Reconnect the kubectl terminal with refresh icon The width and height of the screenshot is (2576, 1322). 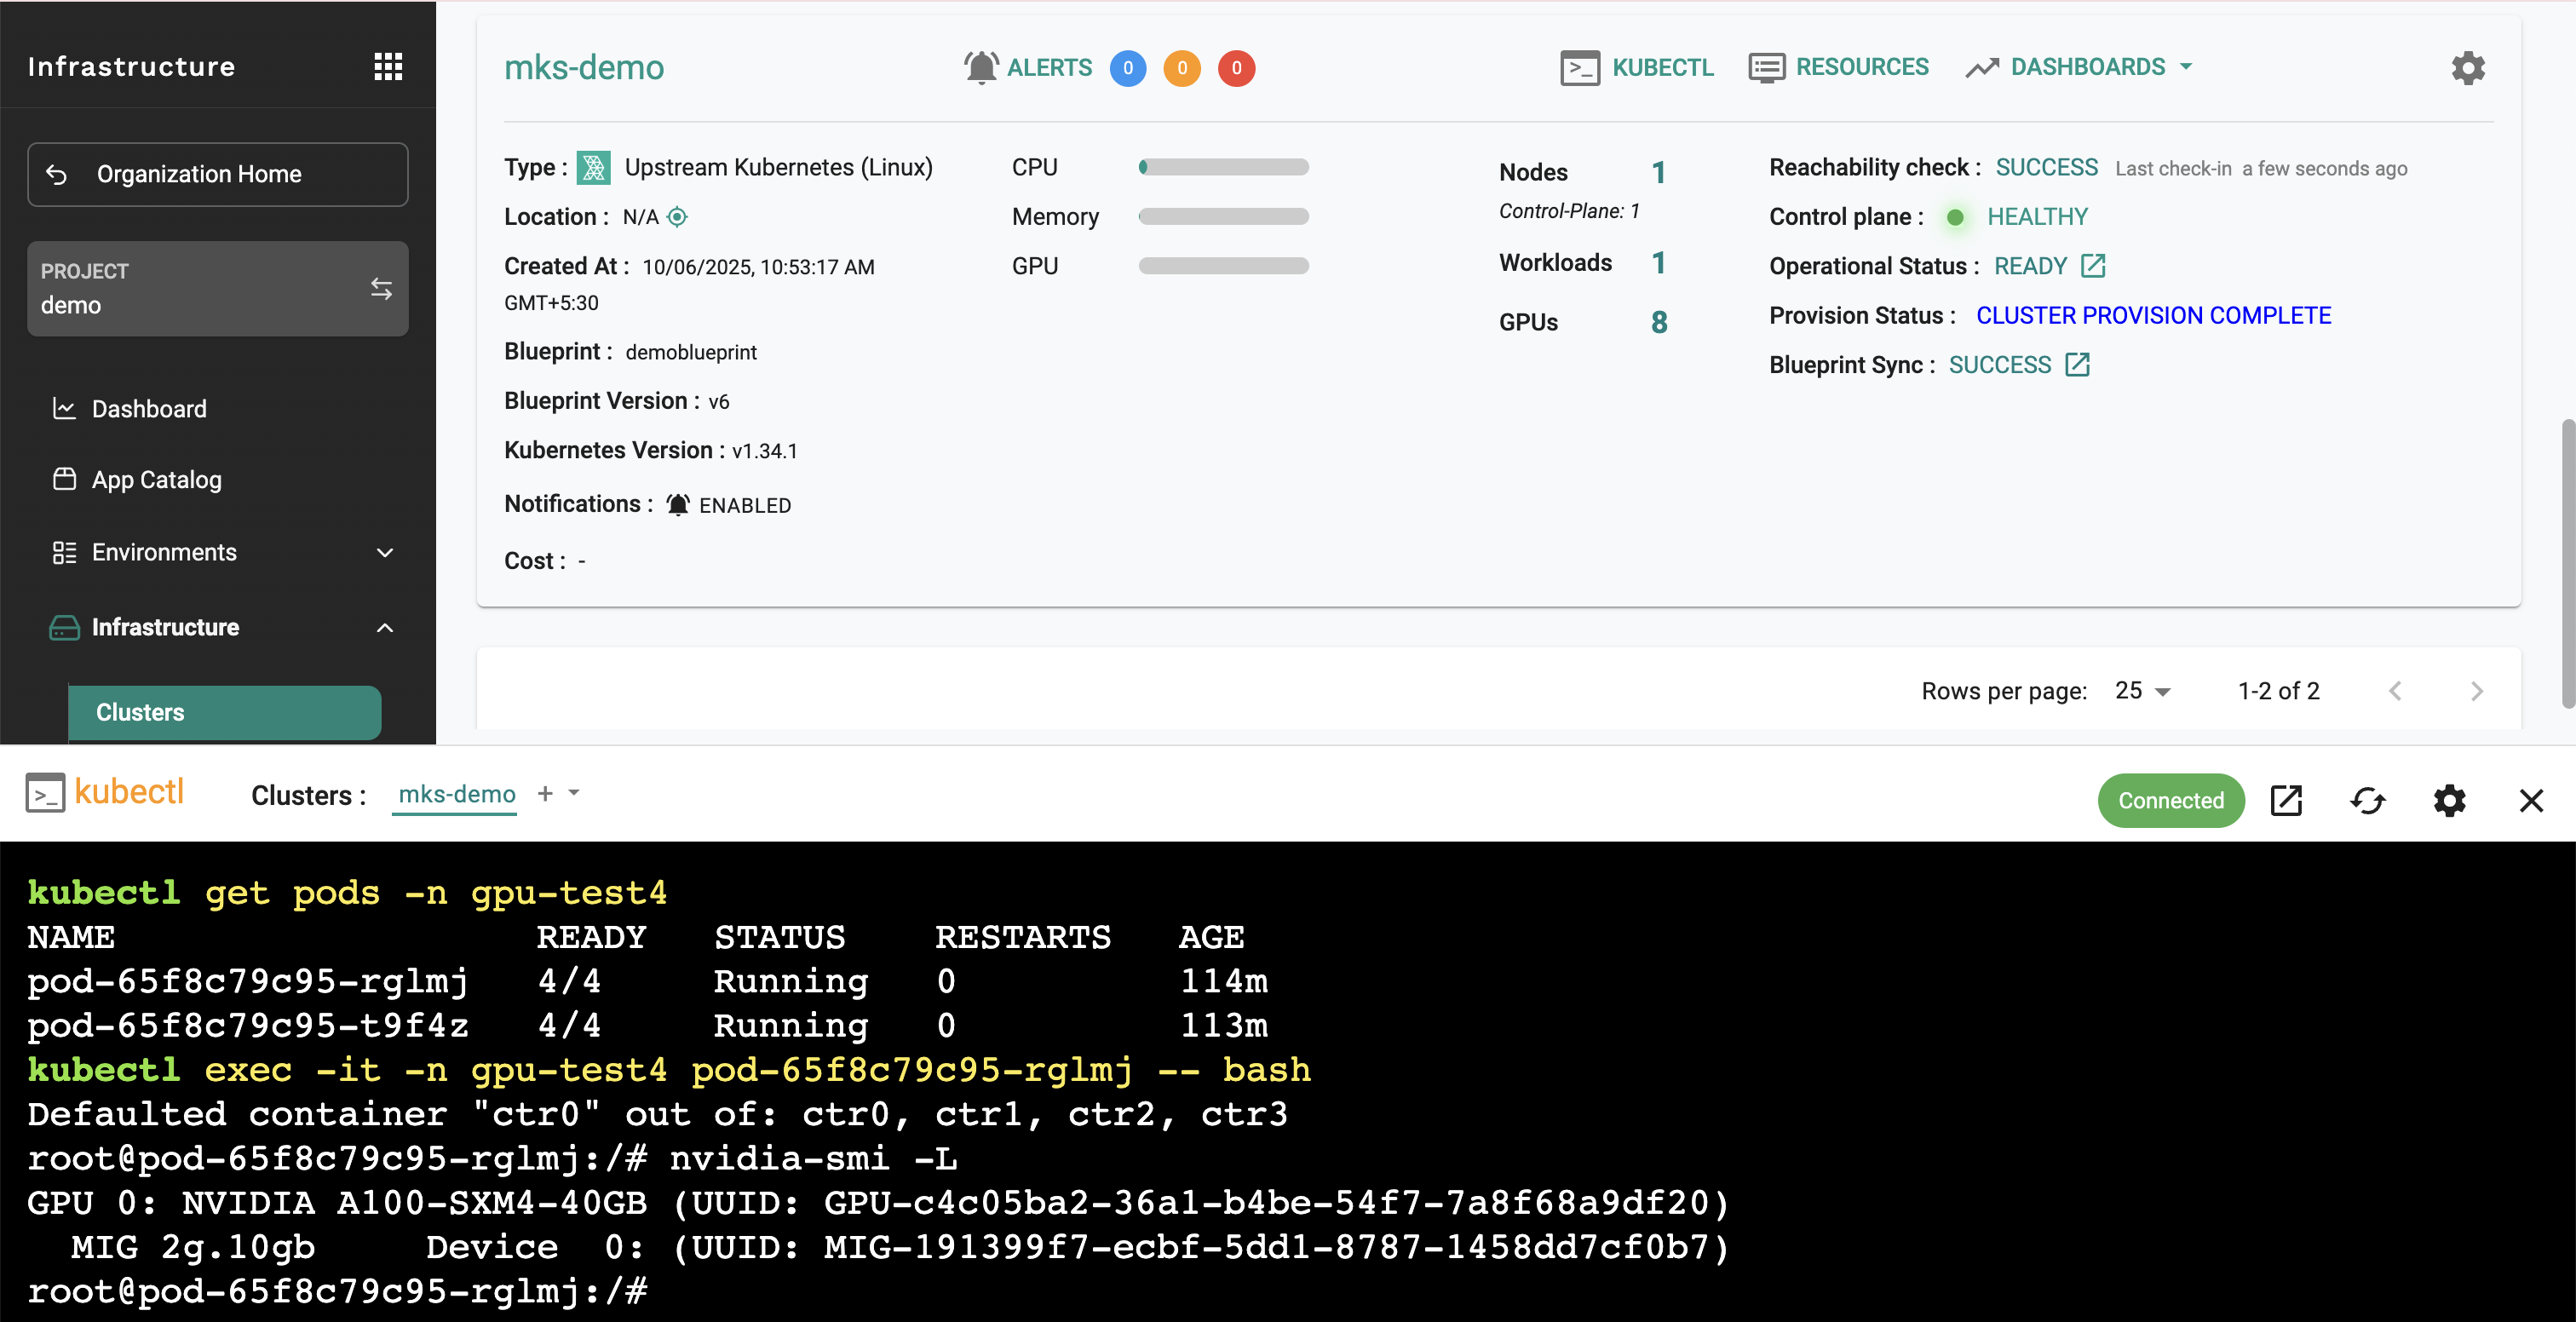click(x=2367, y=800)
